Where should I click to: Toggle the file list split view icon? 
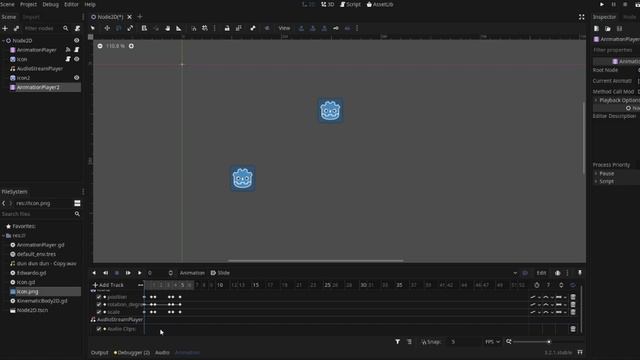tap(77, 203)
